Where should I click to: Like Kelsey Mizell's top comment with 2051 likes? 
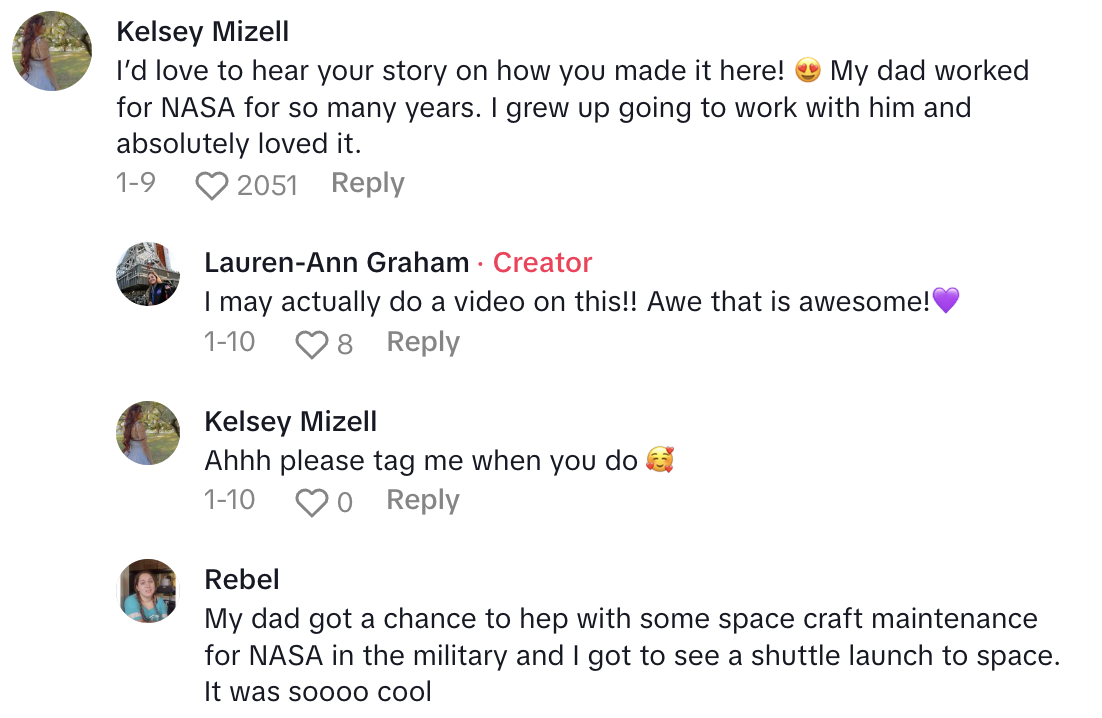pos(211,185)
